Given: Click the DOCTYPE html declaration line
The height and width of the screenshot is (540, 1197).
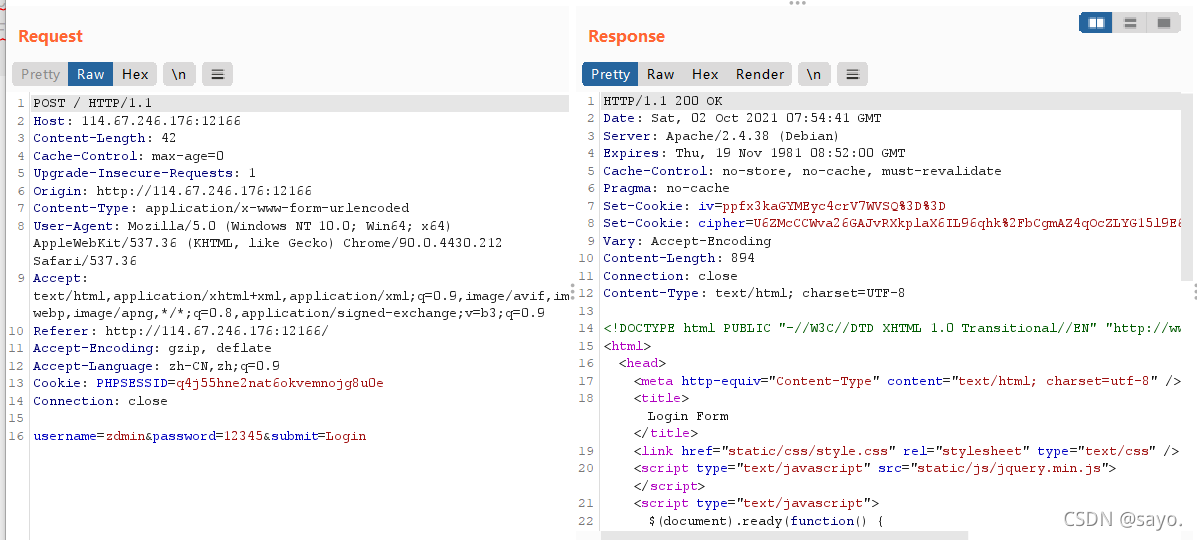Looking at the screenshot, I should tap(893, 328).
